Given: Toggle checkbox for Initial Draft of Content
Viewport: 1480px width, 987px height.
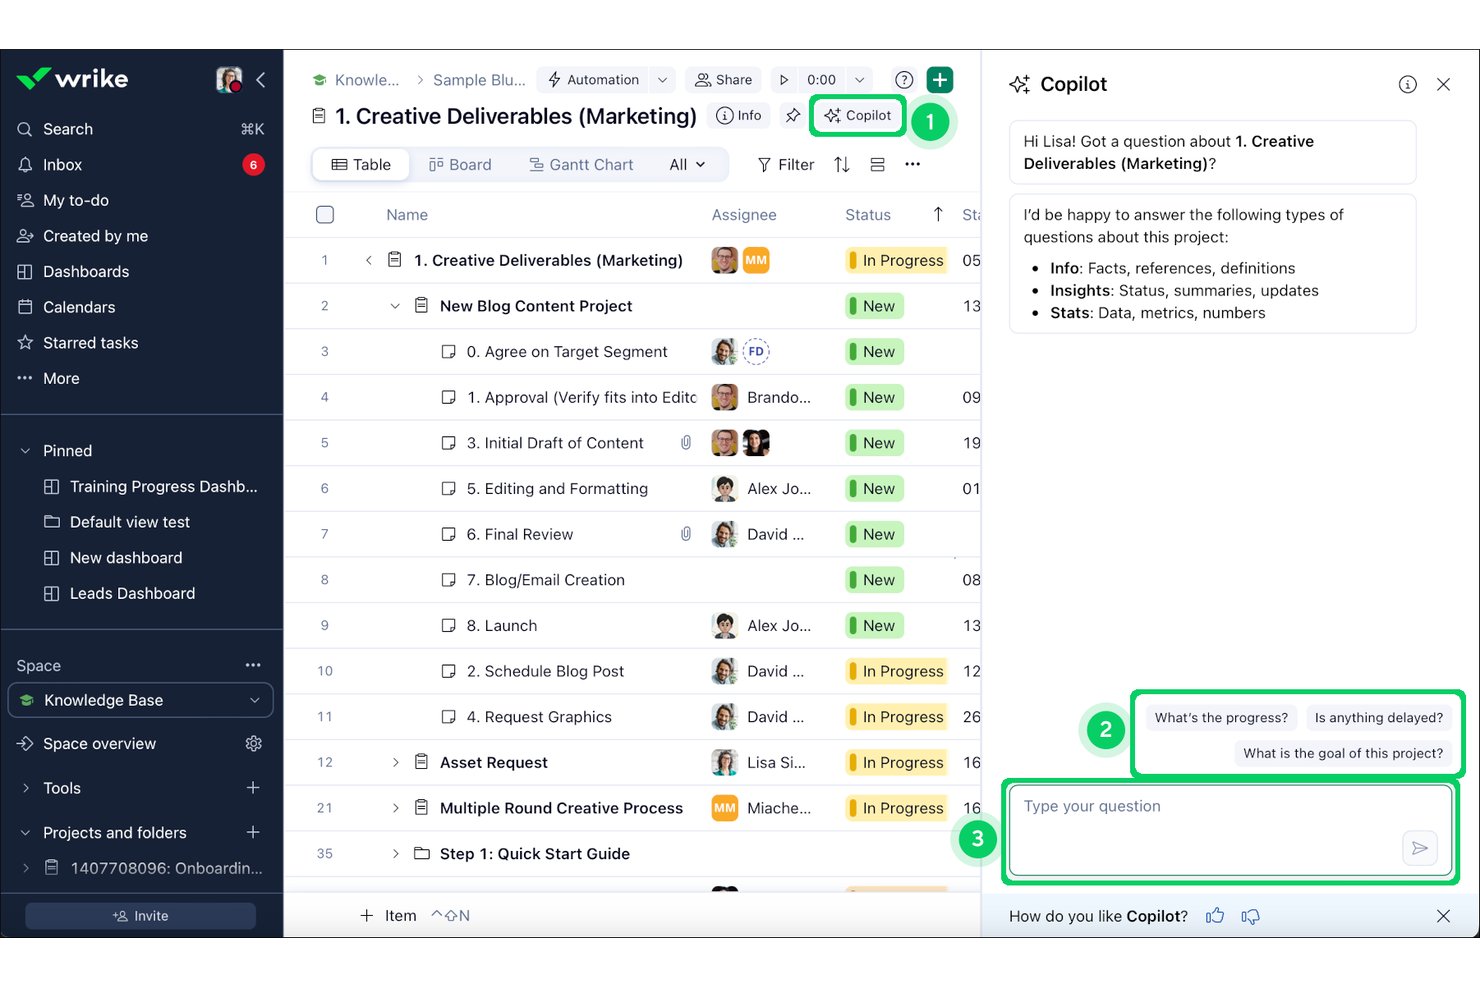Looking at the screenshot, I should coord(449,443).
